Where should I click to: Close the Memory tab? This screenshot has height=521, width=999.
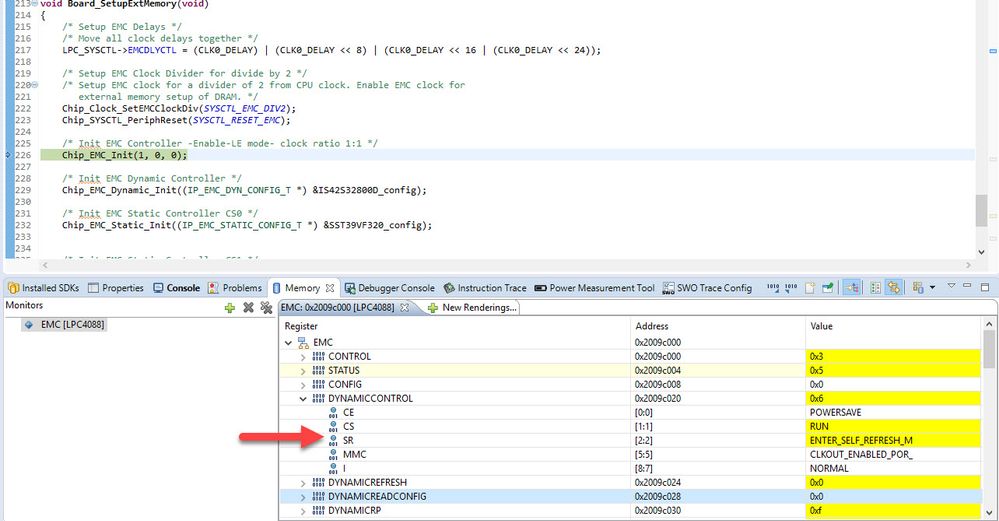pyautogui.click(x=330, y=288)
